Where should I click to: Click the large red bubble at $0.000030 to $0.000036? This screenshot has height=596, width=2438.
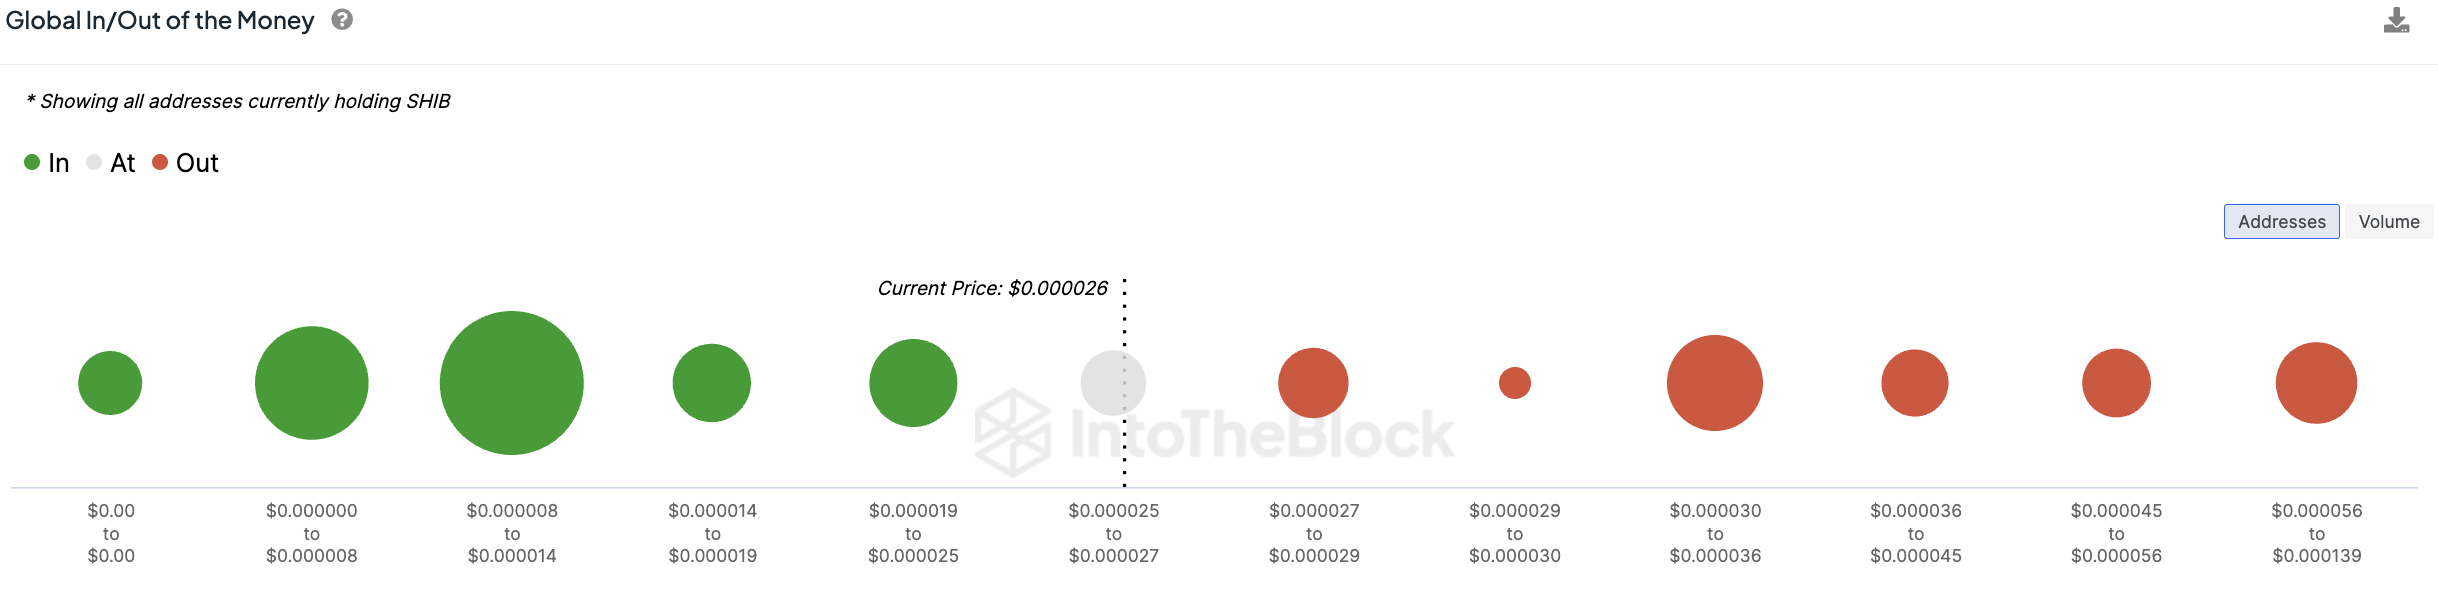1714,383
